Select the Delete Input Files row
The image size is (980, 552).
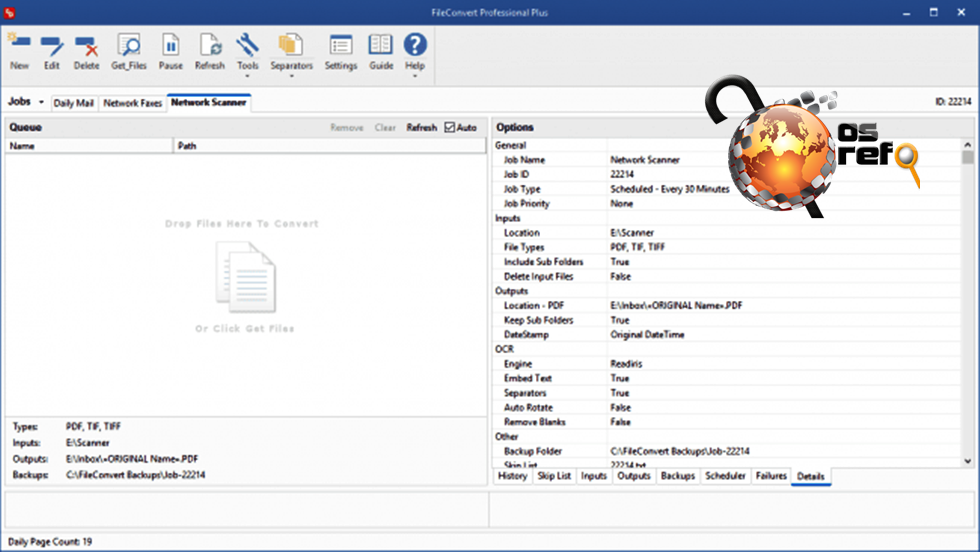[727, 276]
